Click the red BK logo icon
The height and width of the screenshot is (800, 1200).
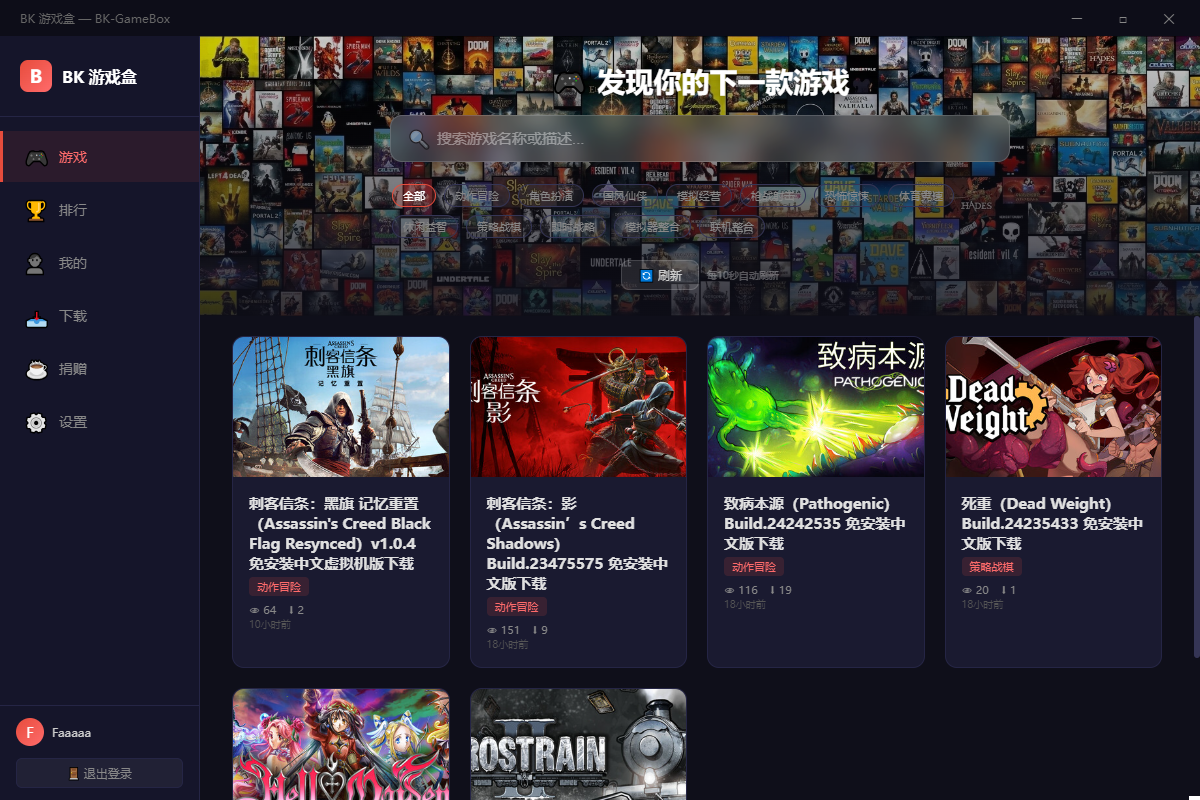(36, 76)
